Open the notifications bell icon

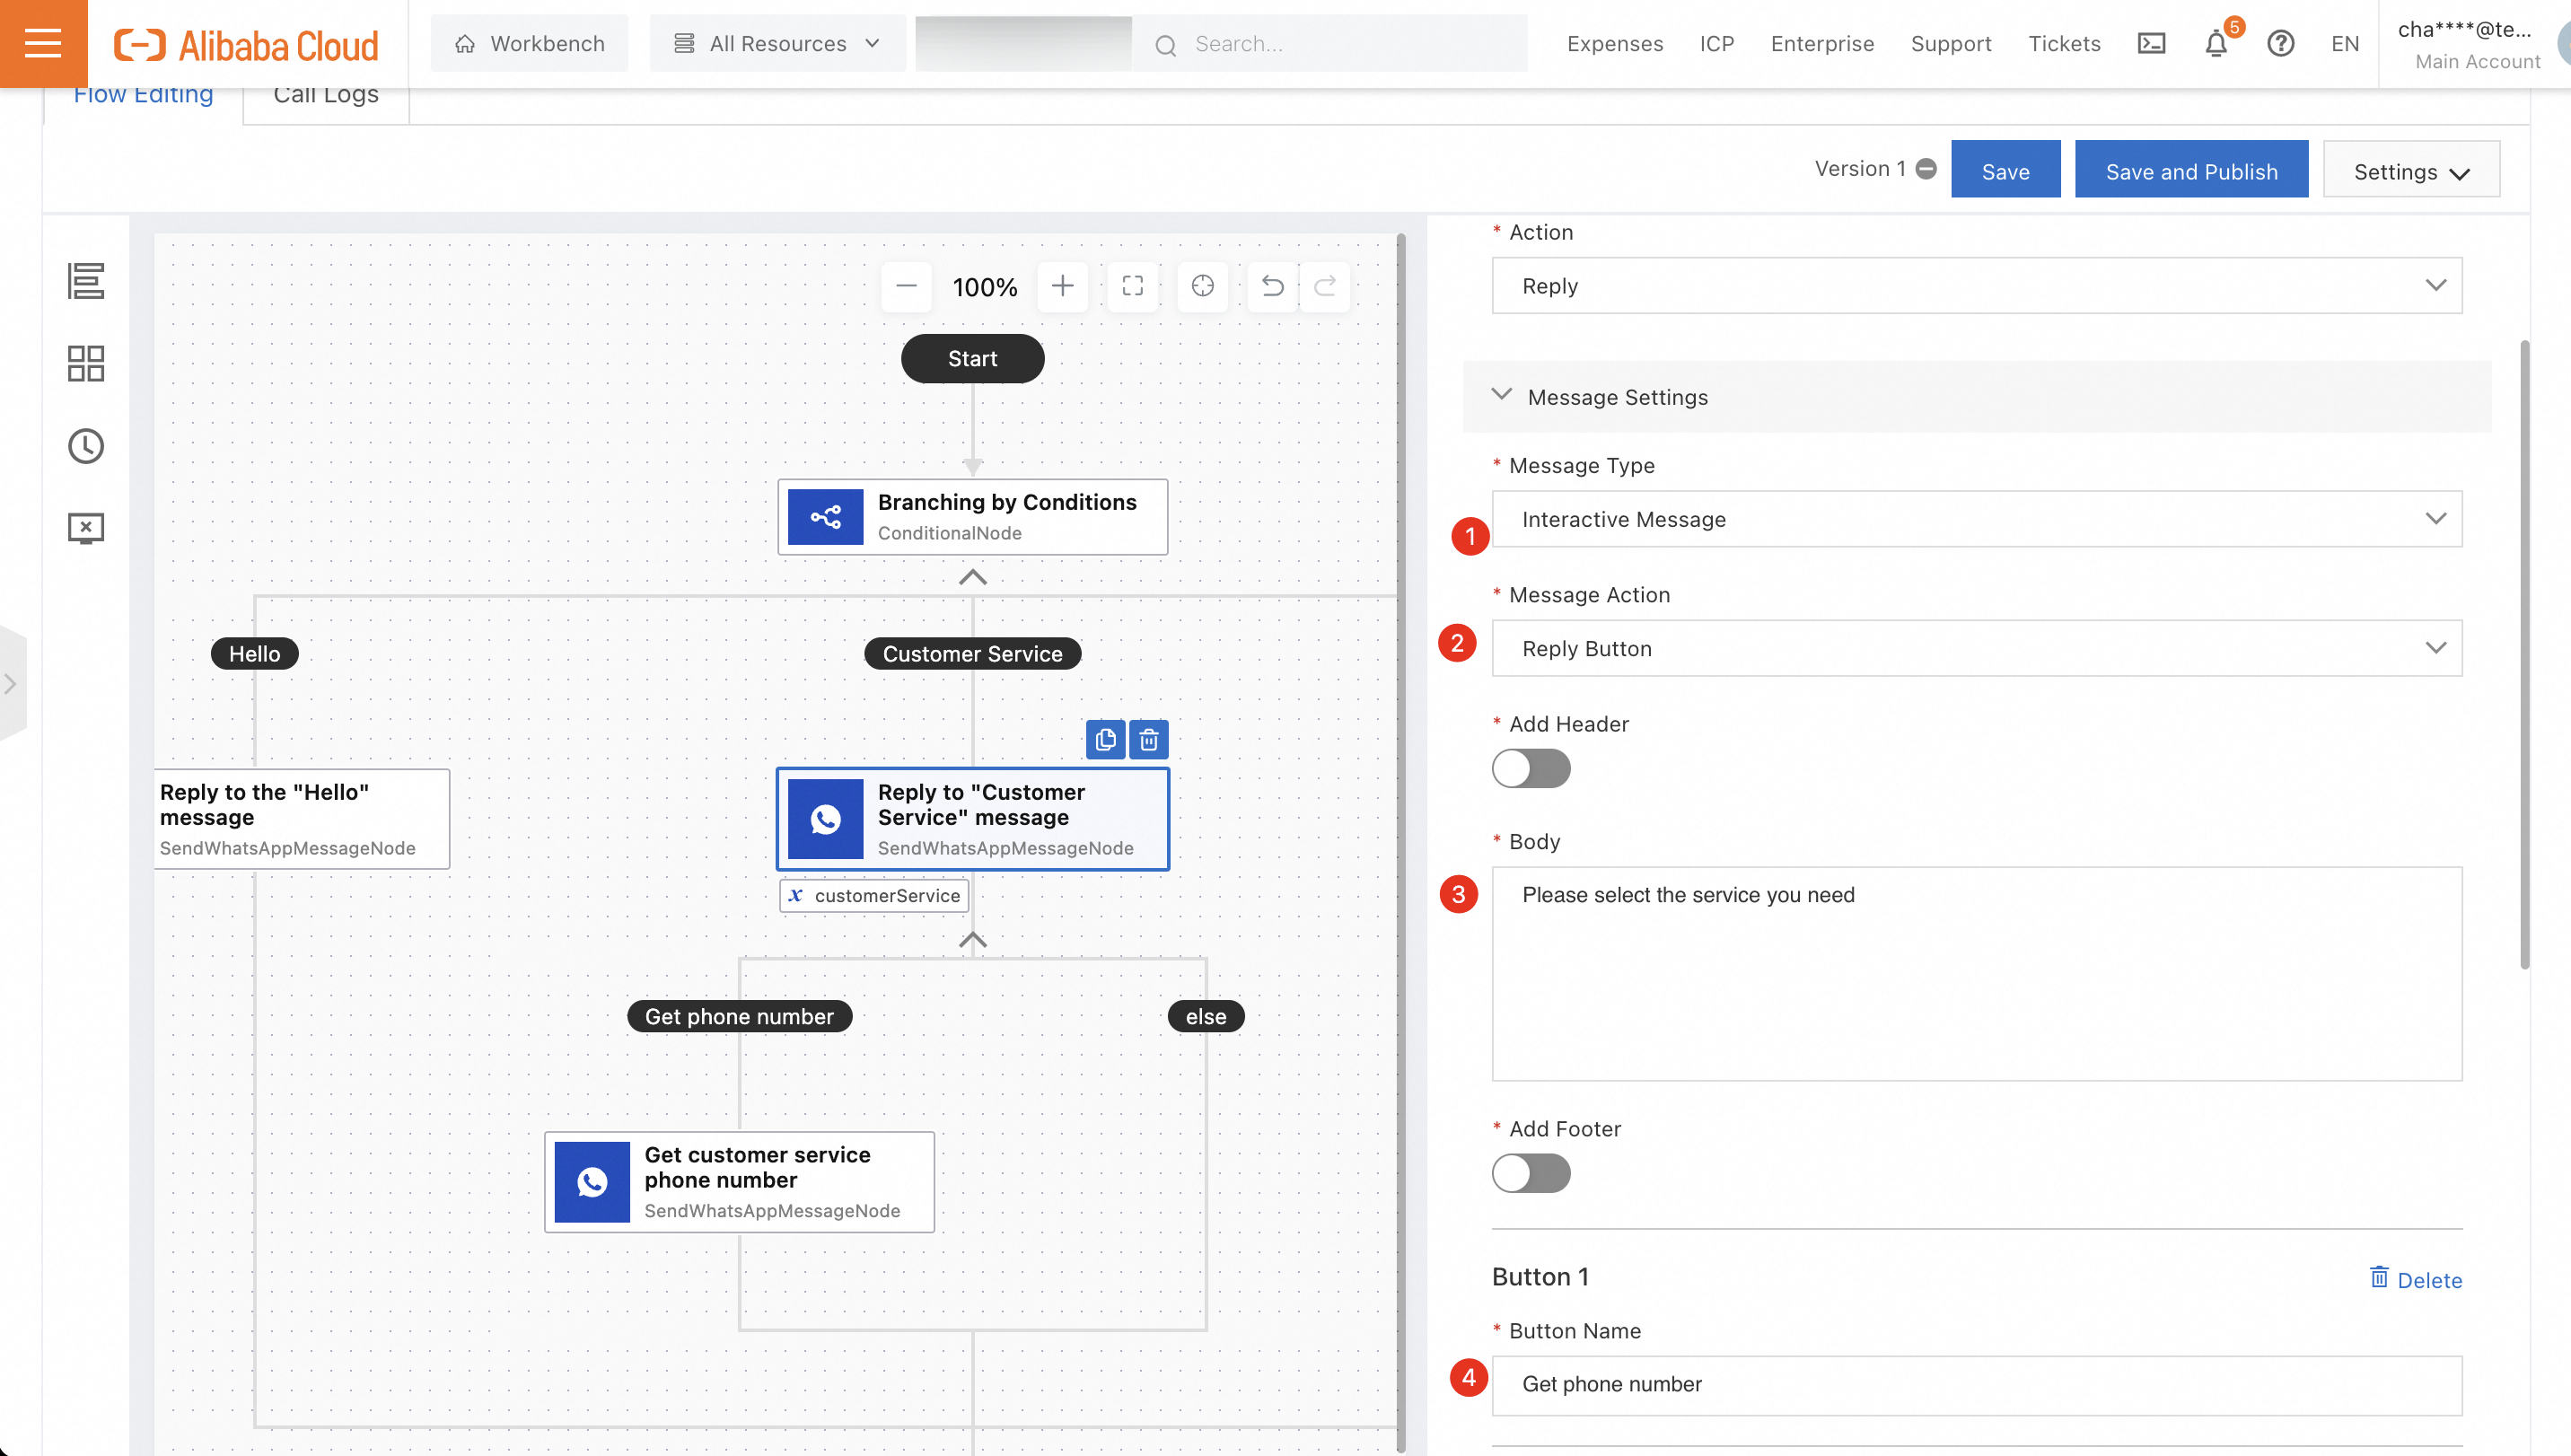2216,44
